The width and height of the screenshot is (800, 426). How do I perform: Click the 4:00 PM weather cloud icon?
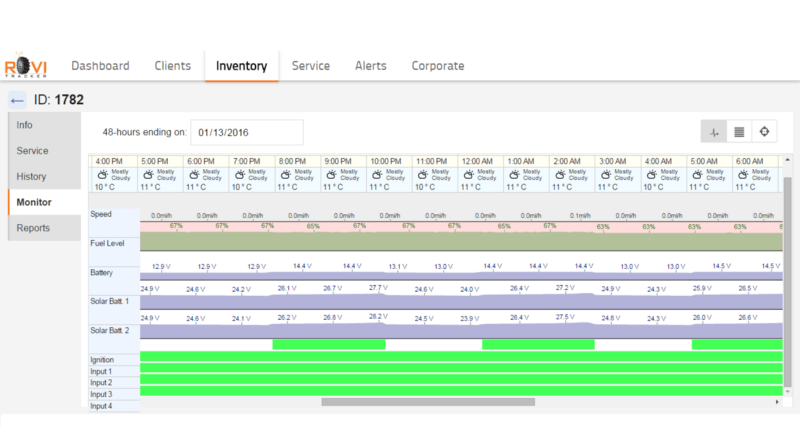click(102, 175)
